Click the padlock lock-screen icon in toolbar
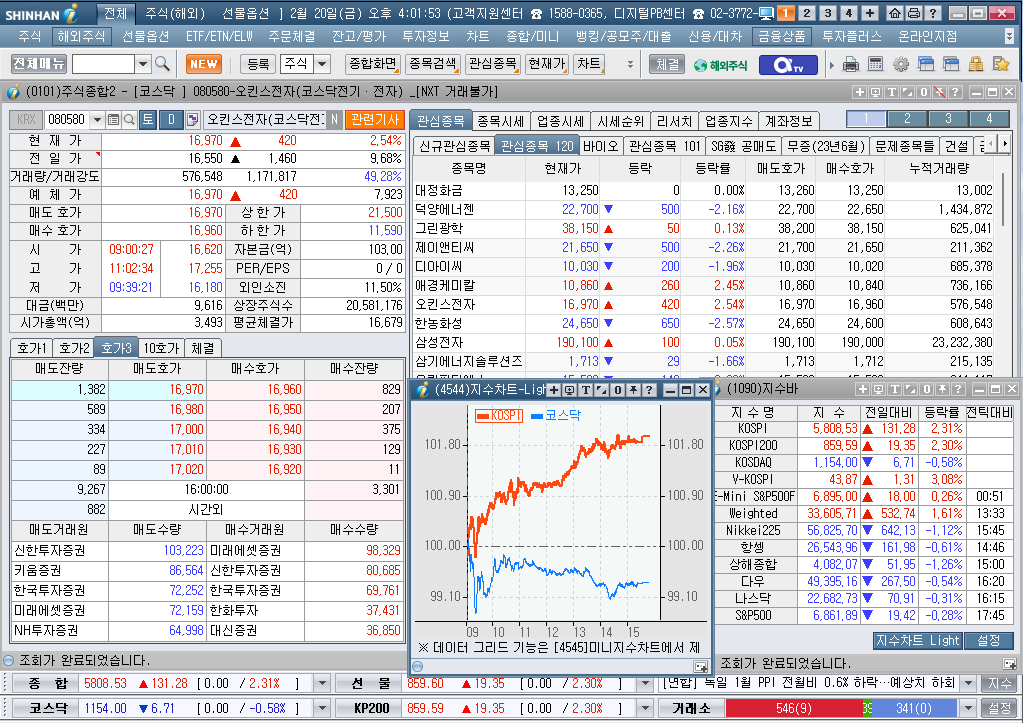This screenshot has width=1023, height=723. click(975, 64)
